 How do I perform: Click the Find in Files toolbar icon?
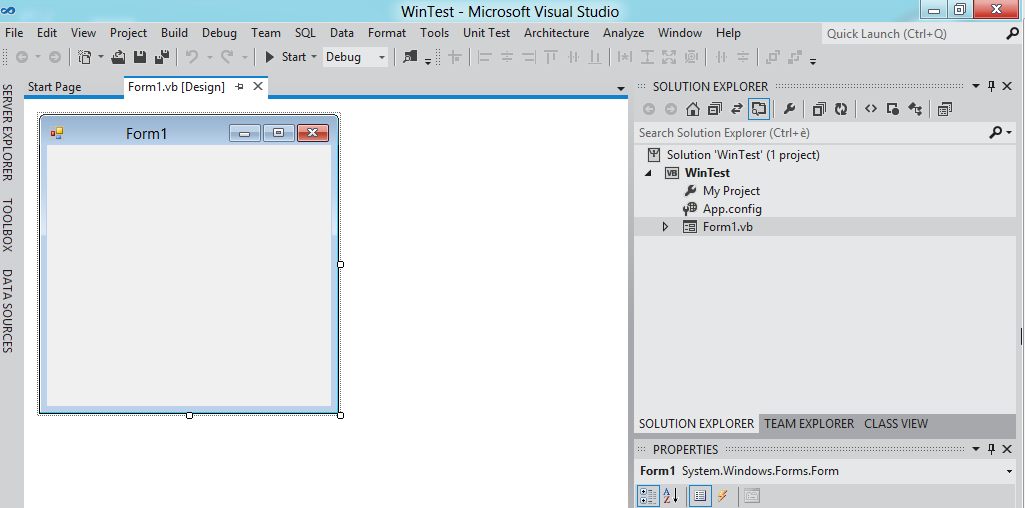[x=410, y=57]
